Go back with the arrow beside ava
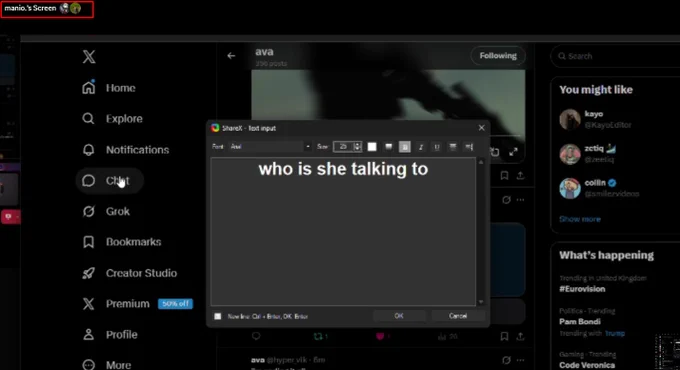This screenshot has height=370, width=680. tap(231, 56)
